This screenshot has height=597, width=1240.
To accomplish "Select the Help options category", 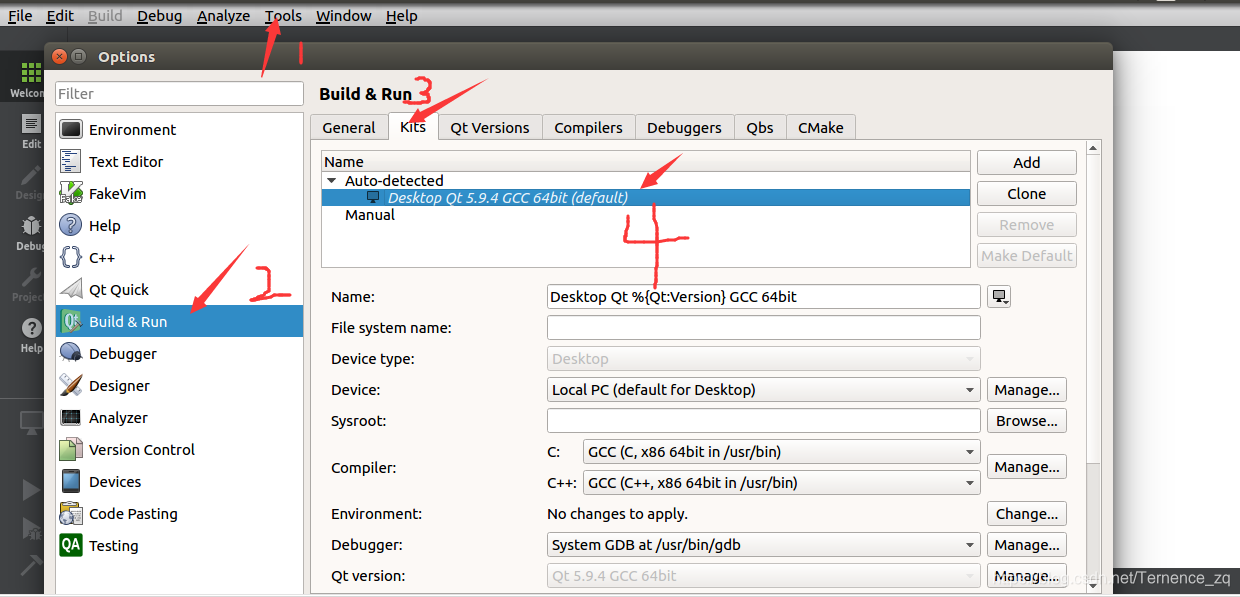I will tap(180, 226).
